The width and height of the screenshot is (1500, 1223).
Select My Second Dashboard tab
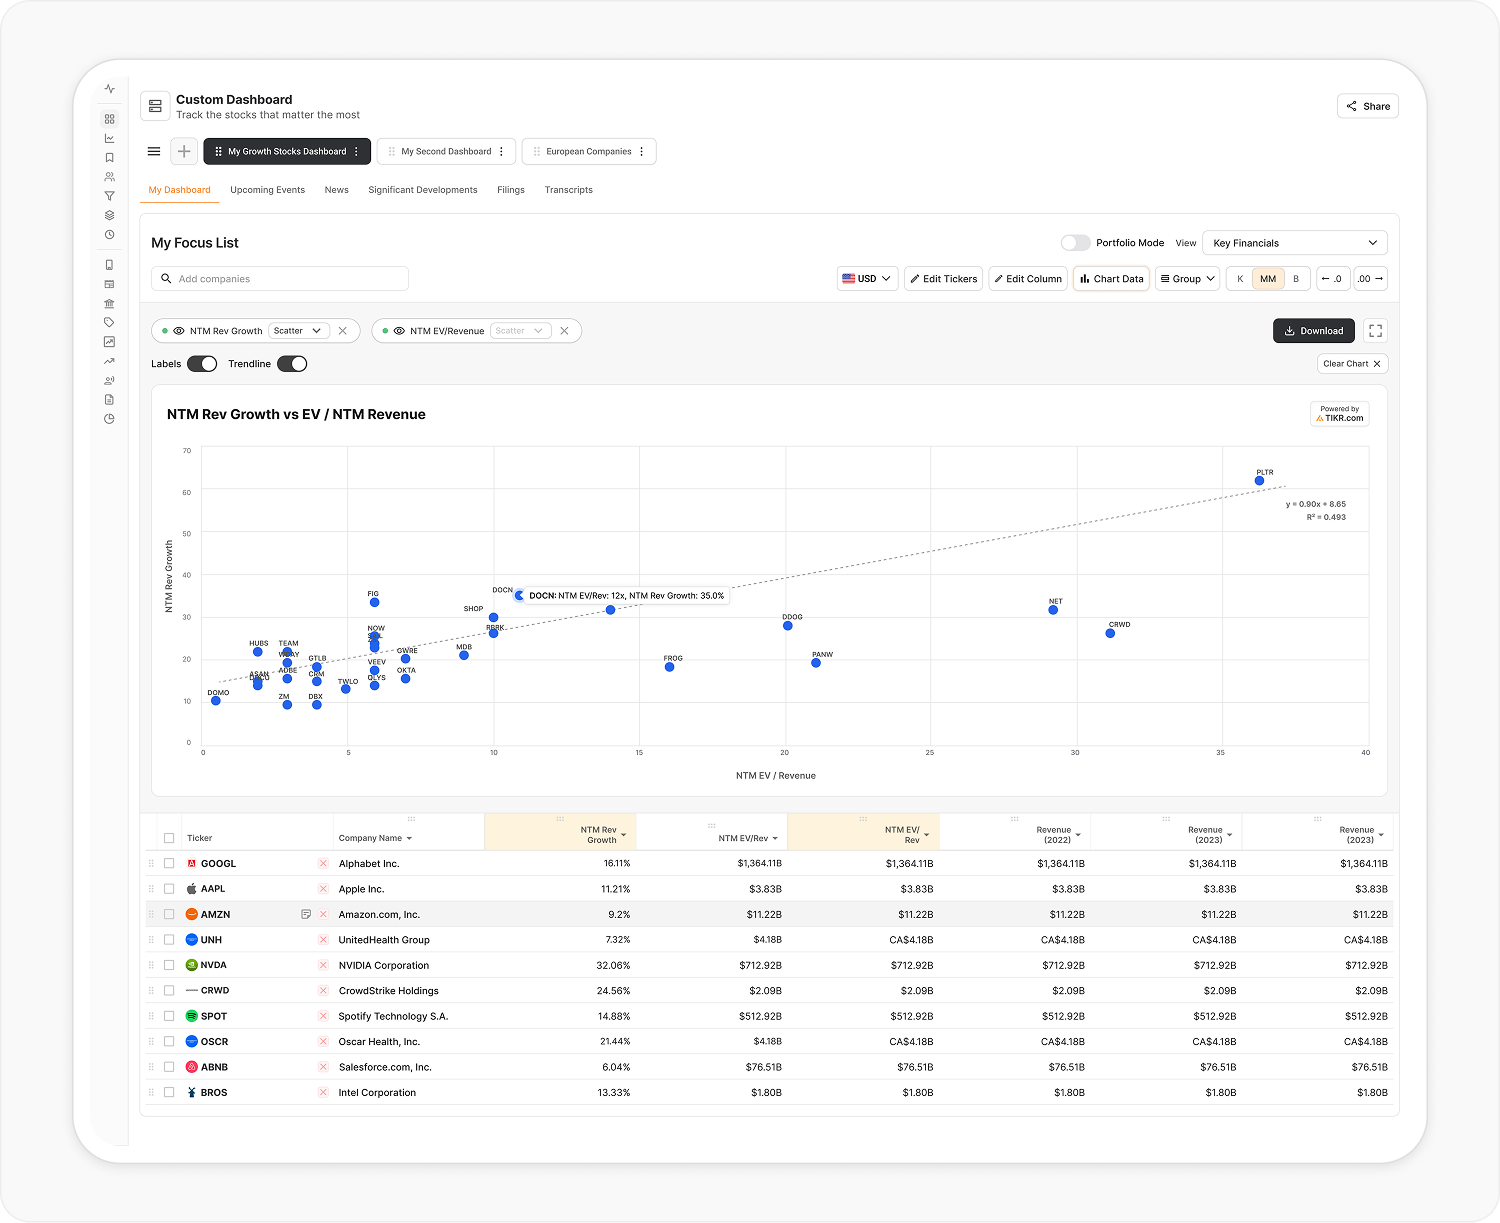[x=446, y=152]
